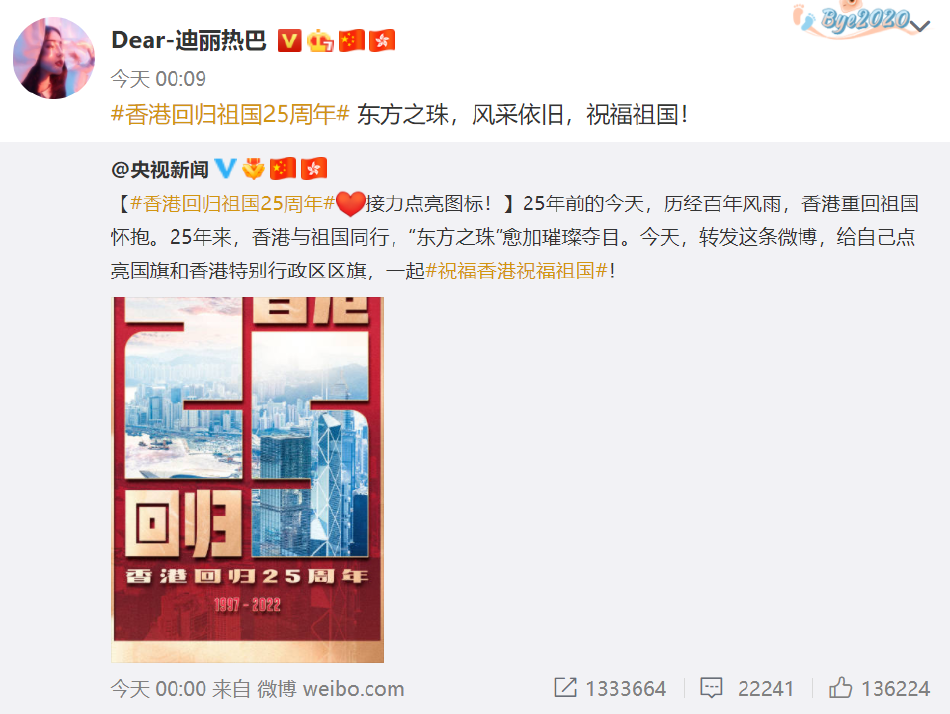Click the crown membership icon
Viewport: 950px width, 714px height.
[321, 41]
